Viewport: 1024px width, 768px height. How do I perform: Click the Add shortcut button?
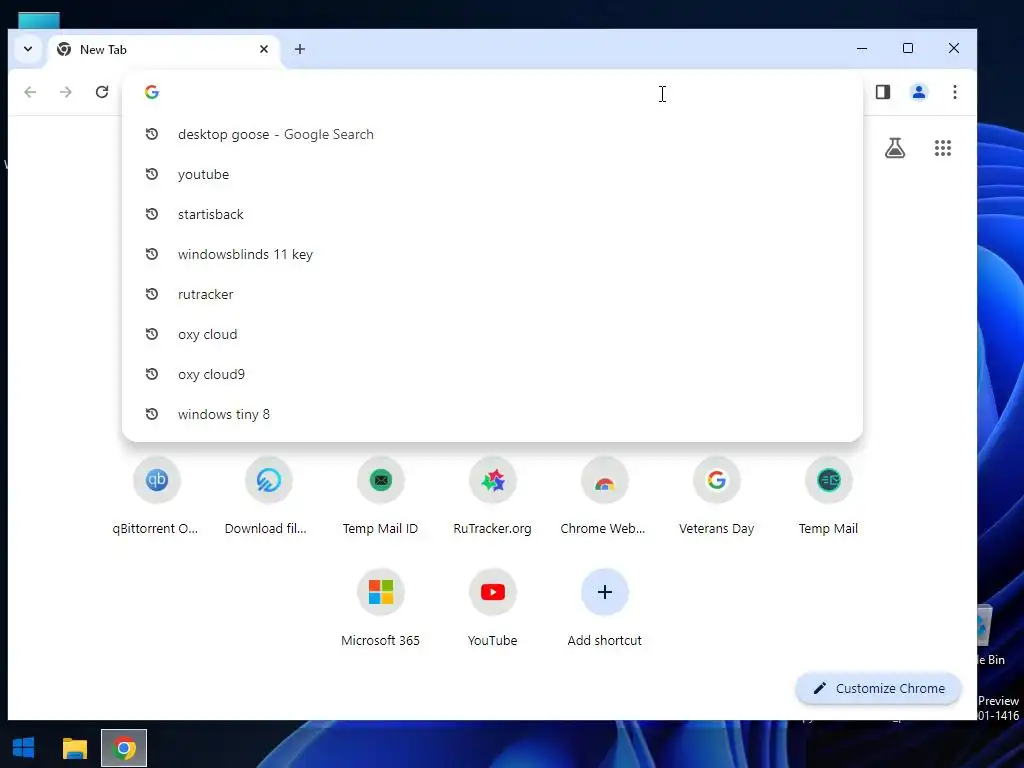(x=605, y=607)
